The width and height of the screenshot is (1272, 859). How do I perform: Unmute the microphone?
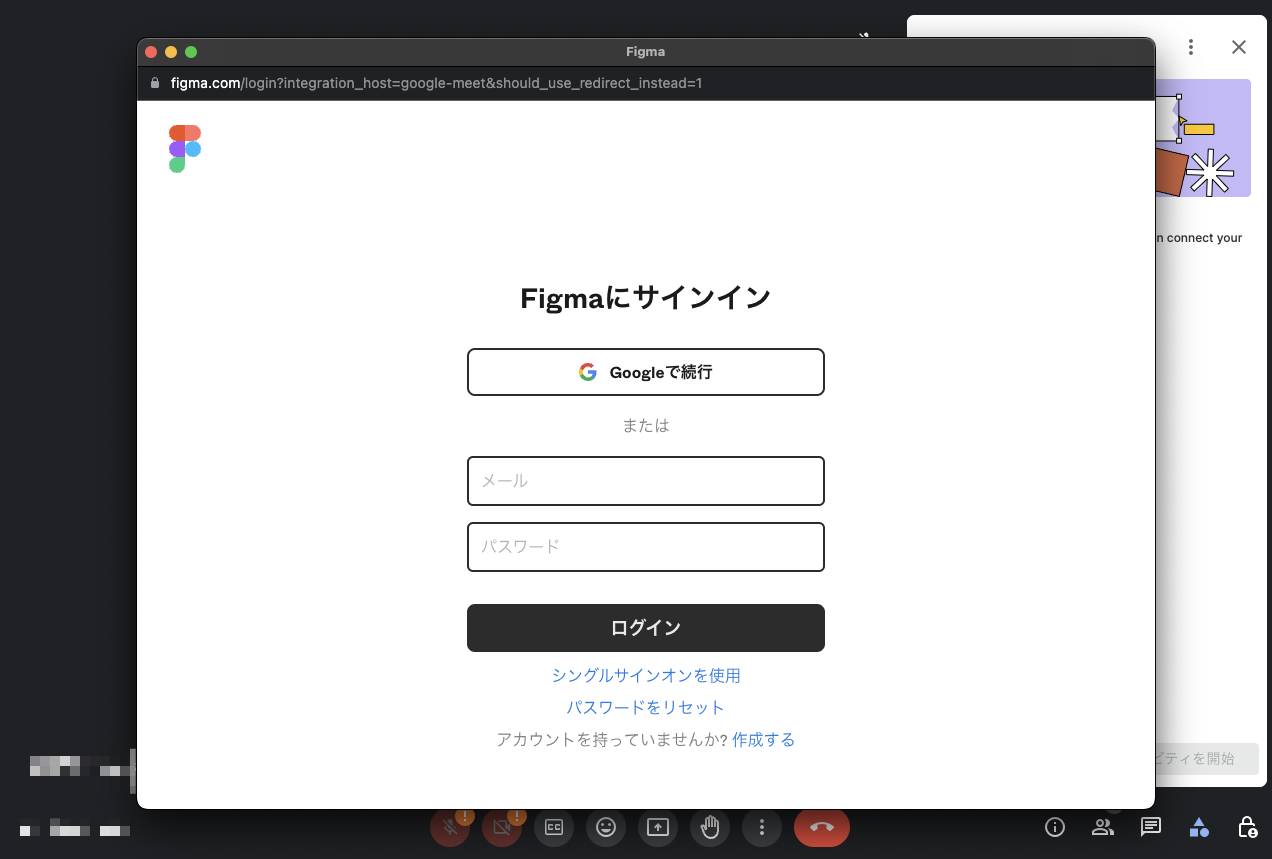450,827
